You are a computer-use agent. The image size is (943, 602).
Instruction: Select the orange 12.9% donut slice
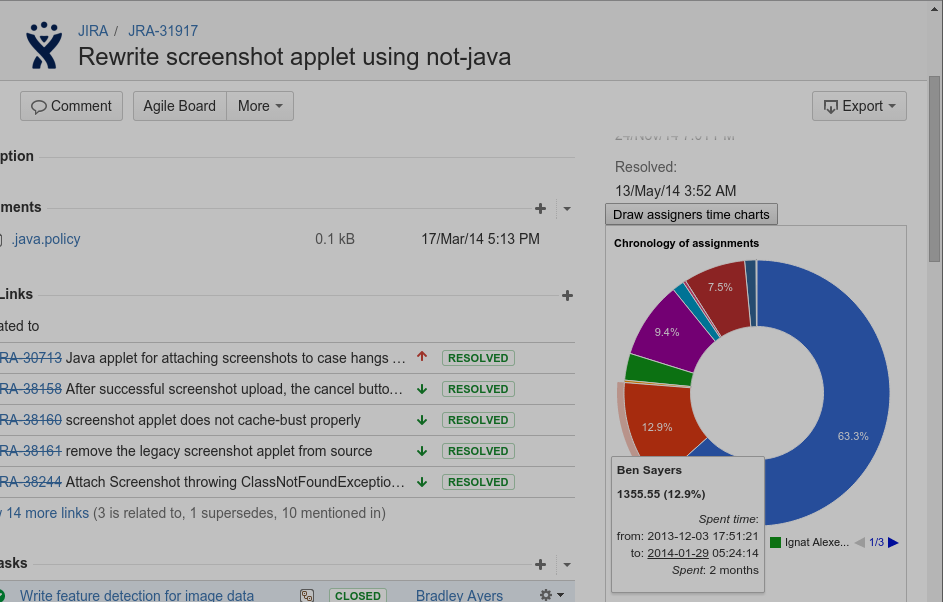tap(656, 424)
